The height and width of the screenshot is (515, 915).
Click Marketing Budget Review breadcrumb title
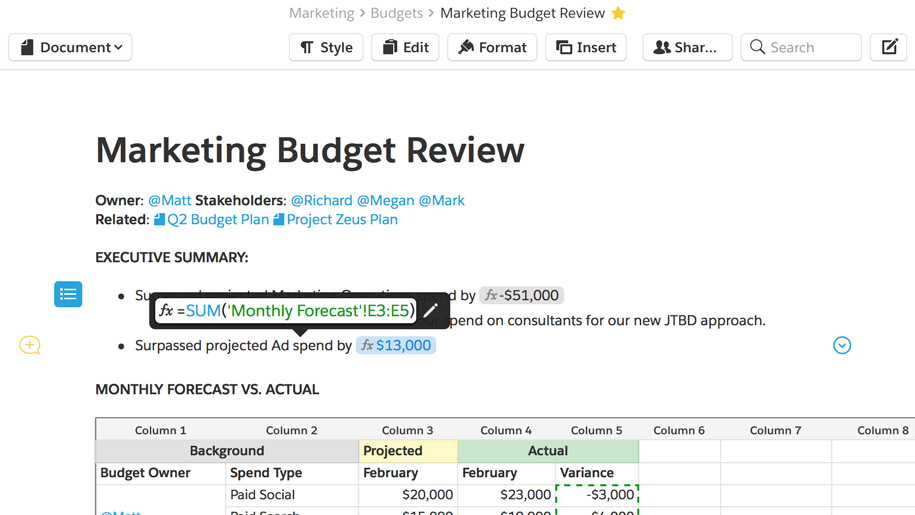pos(522,13)
